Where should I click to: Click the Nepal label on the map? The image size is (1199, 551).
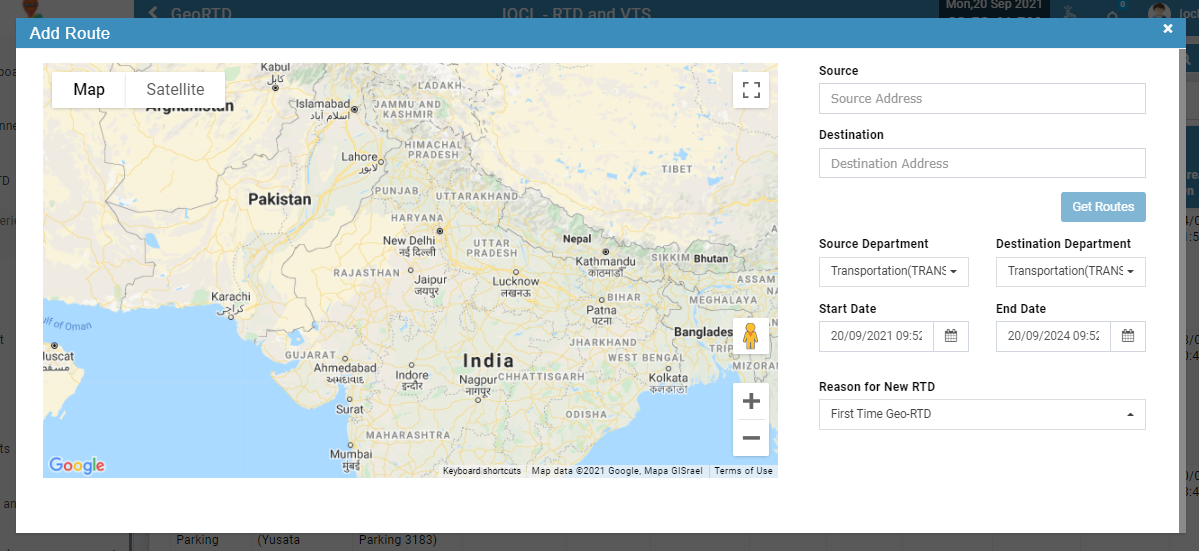[x=577, y=239]
